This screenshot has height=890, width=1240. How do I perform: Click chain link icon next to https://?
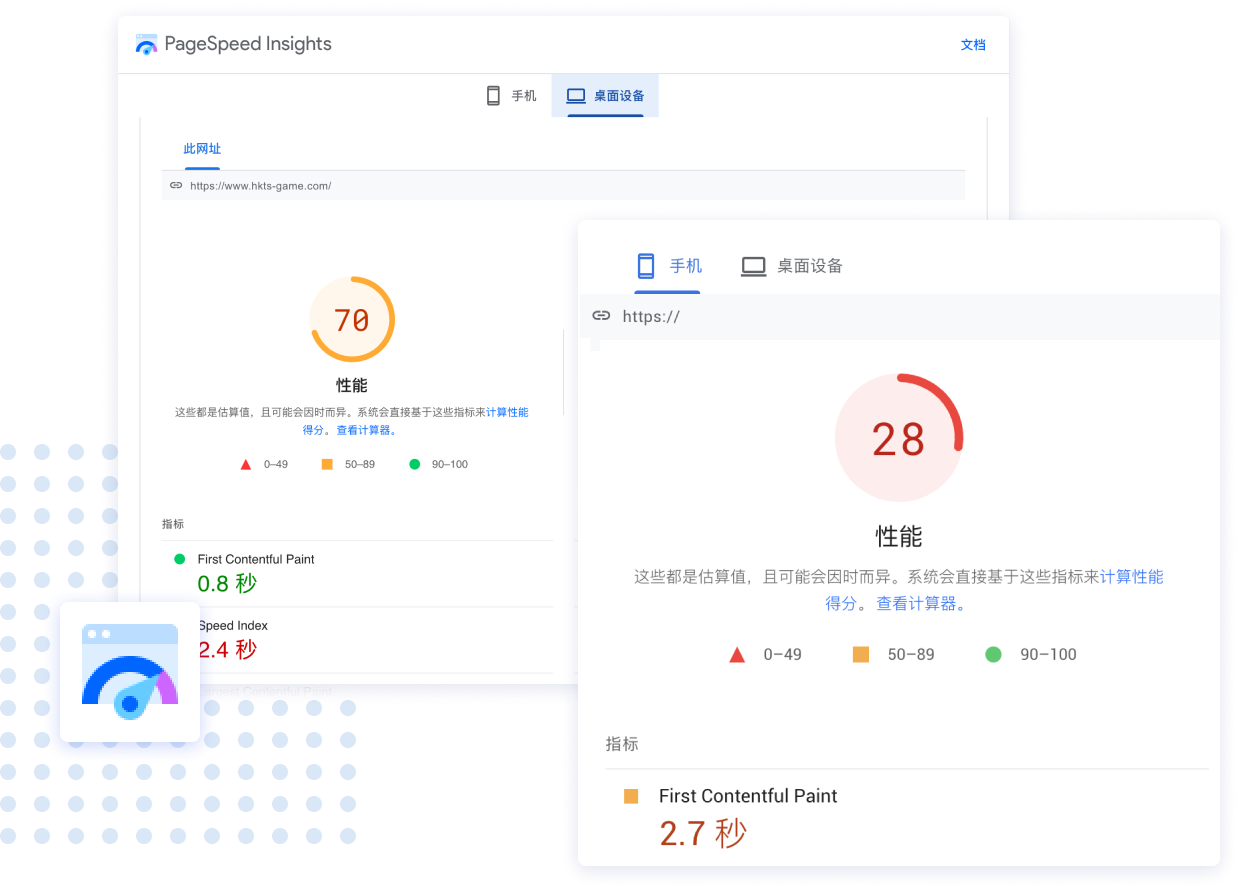[x=601, y=316]
